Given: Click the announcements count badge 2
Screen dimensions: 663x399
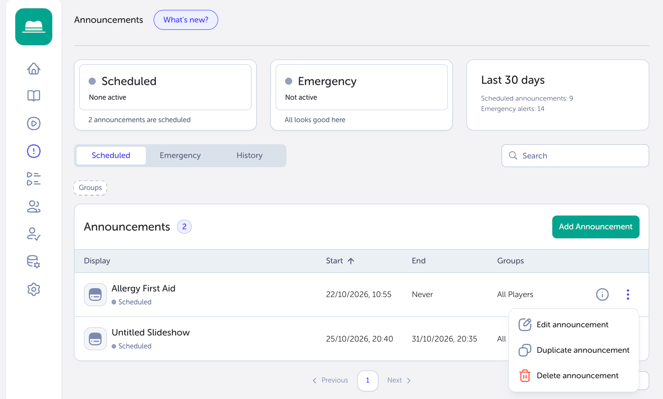Looking at the screenshot, I should pyautogui.click(x=184, y=227).
